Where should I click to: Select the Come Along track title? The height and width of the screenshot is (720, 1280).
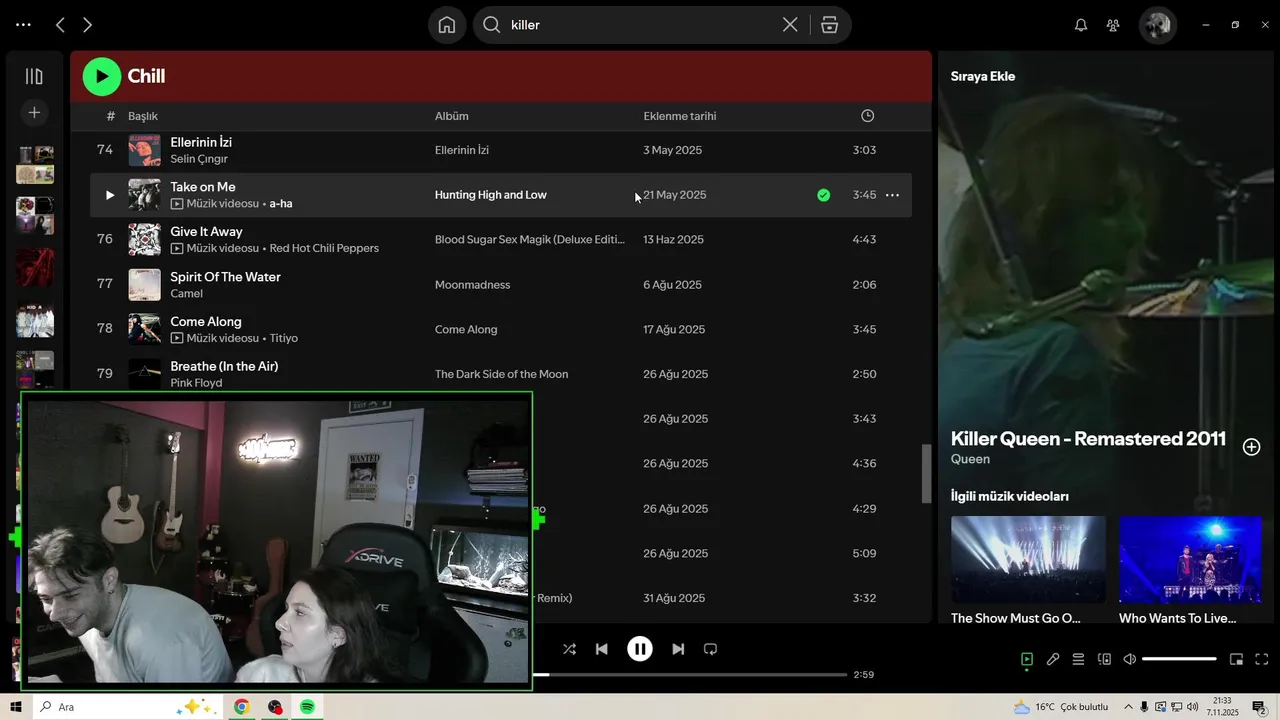[x=206, y=322]
